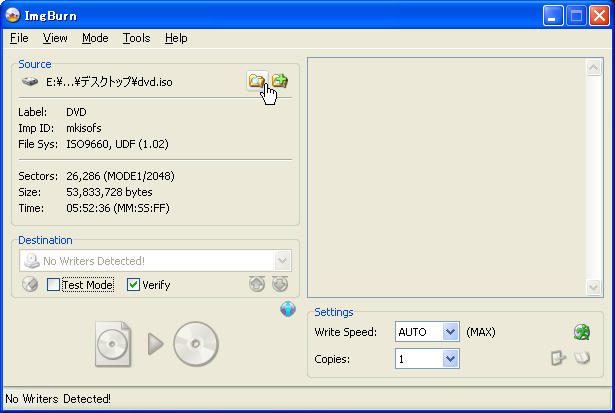Click the 'No Writers Detected!' status bar text
Viewport: 615px width, 413px height.
(x=58, y=399)
